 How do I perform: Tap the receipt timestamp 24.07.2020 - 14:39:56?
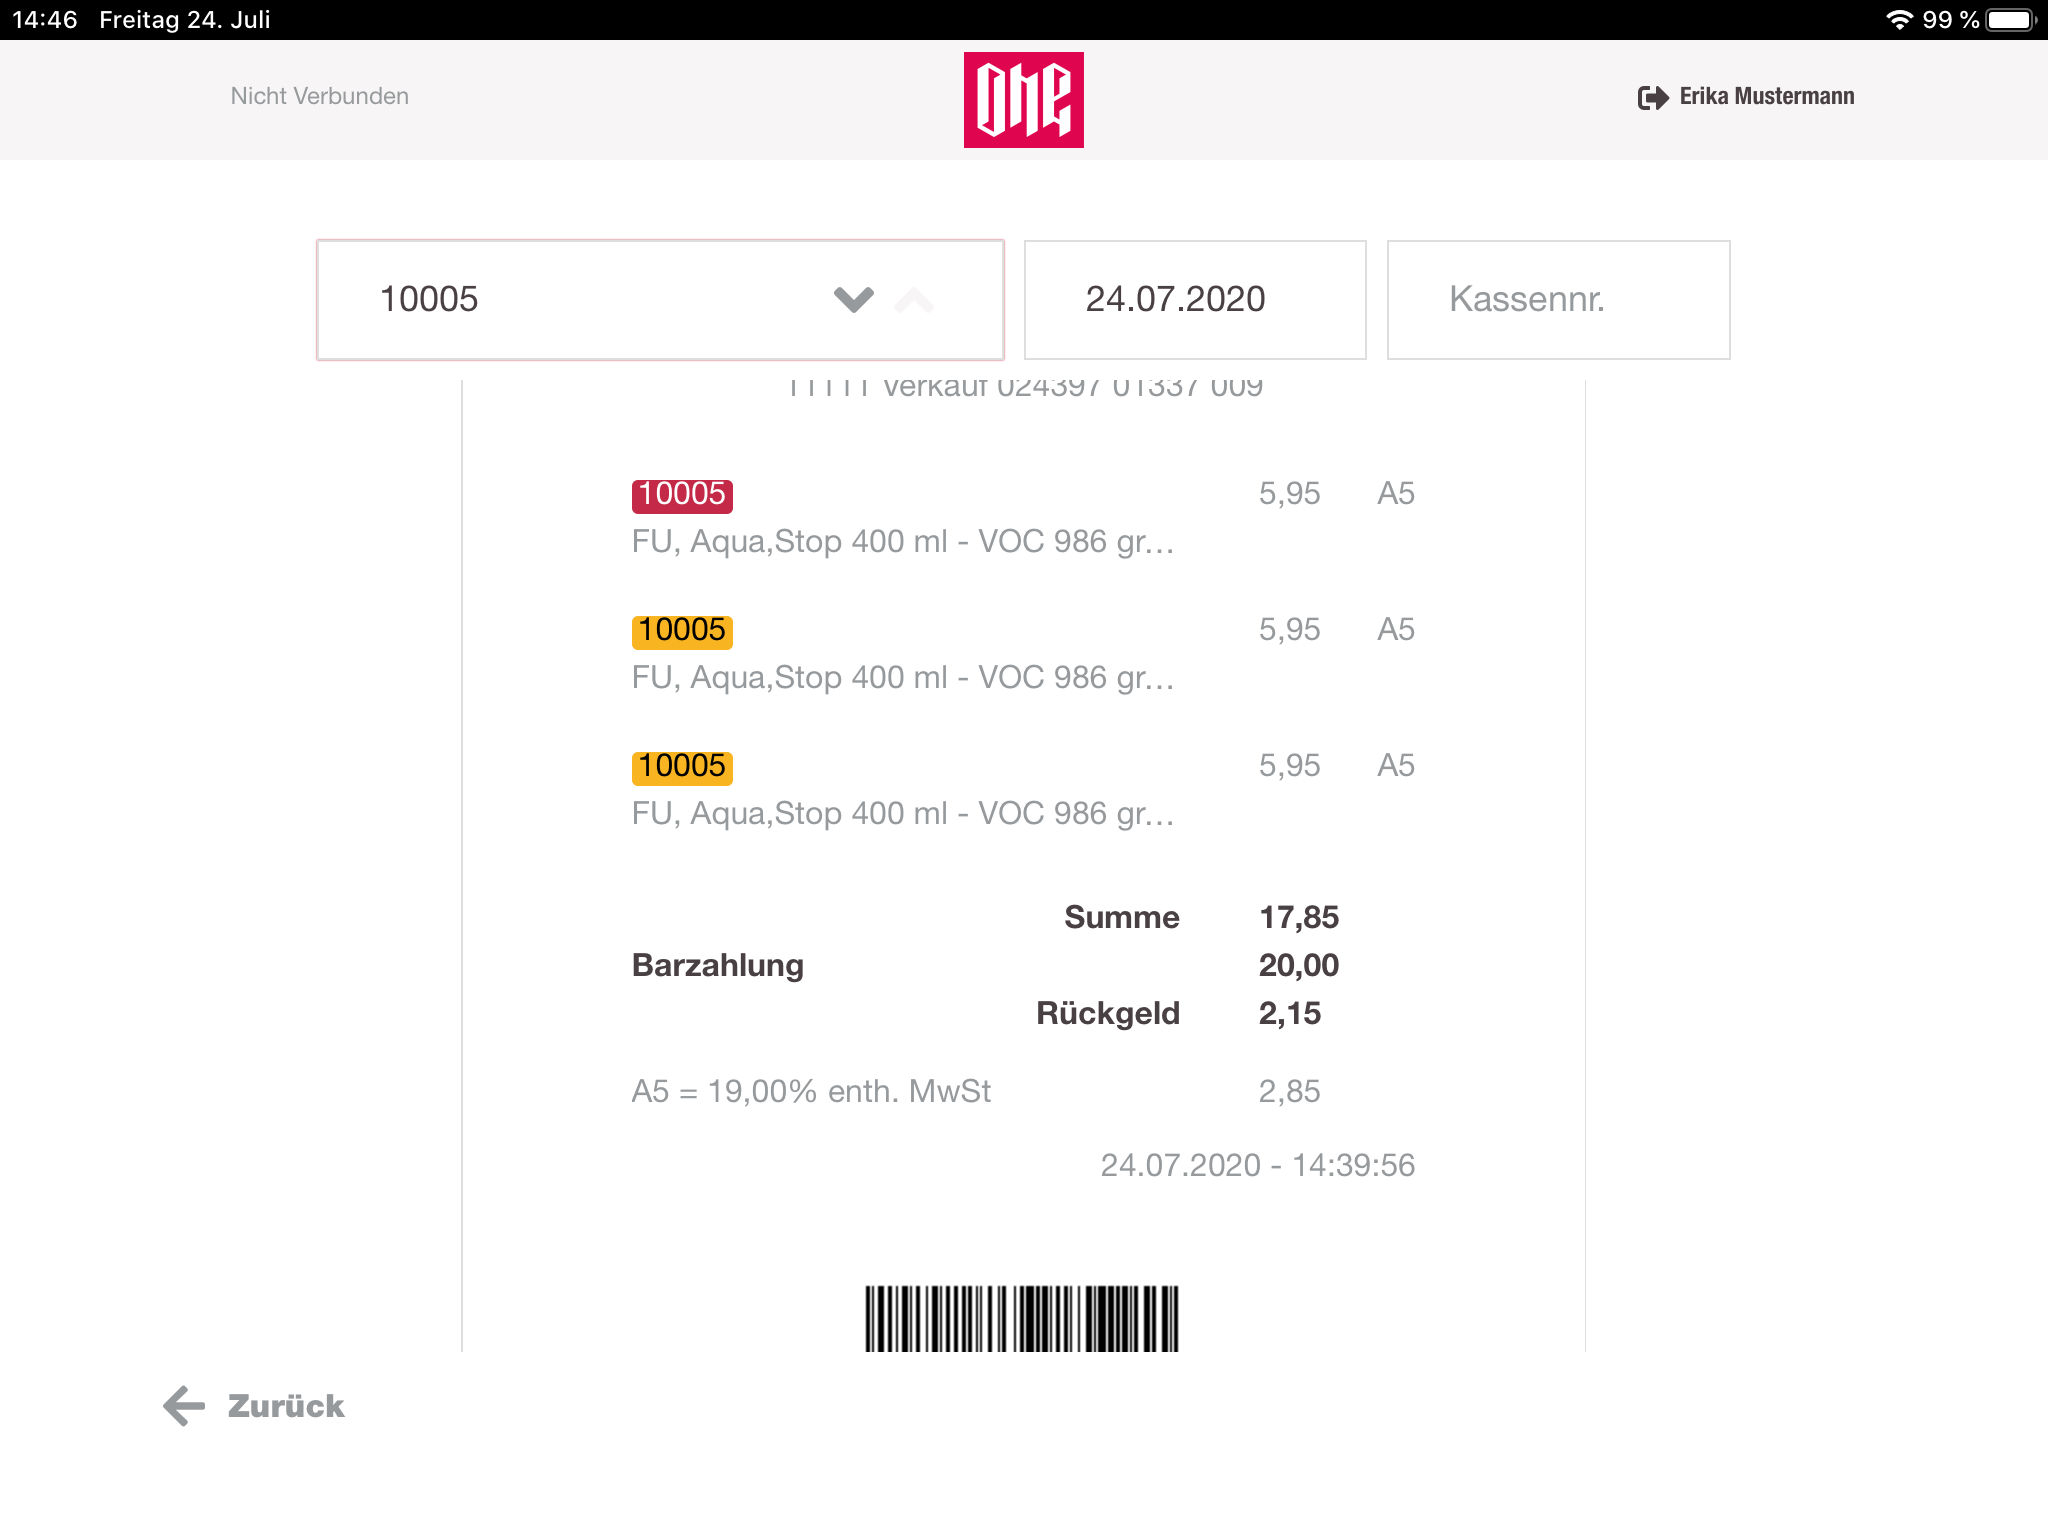tap(1258, 1165)
